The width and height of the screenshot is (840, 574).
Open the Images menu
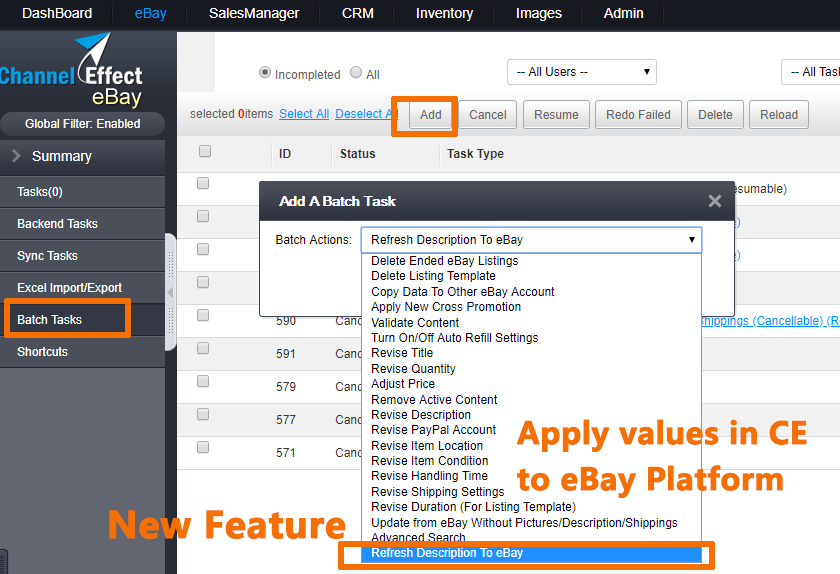tap(538, 13)
